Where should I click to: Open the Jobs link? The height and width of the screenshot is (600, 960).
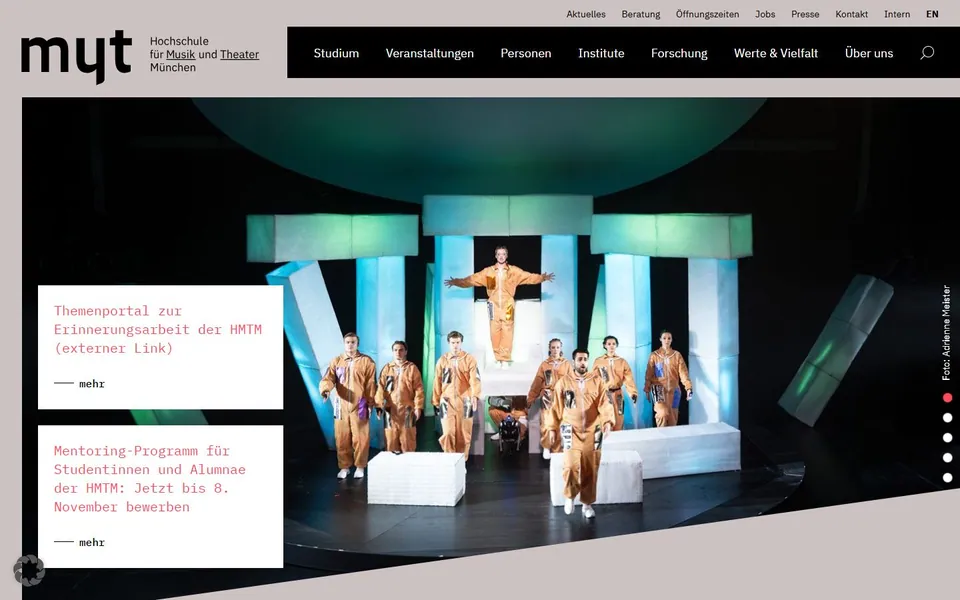[x=765, y=14]
